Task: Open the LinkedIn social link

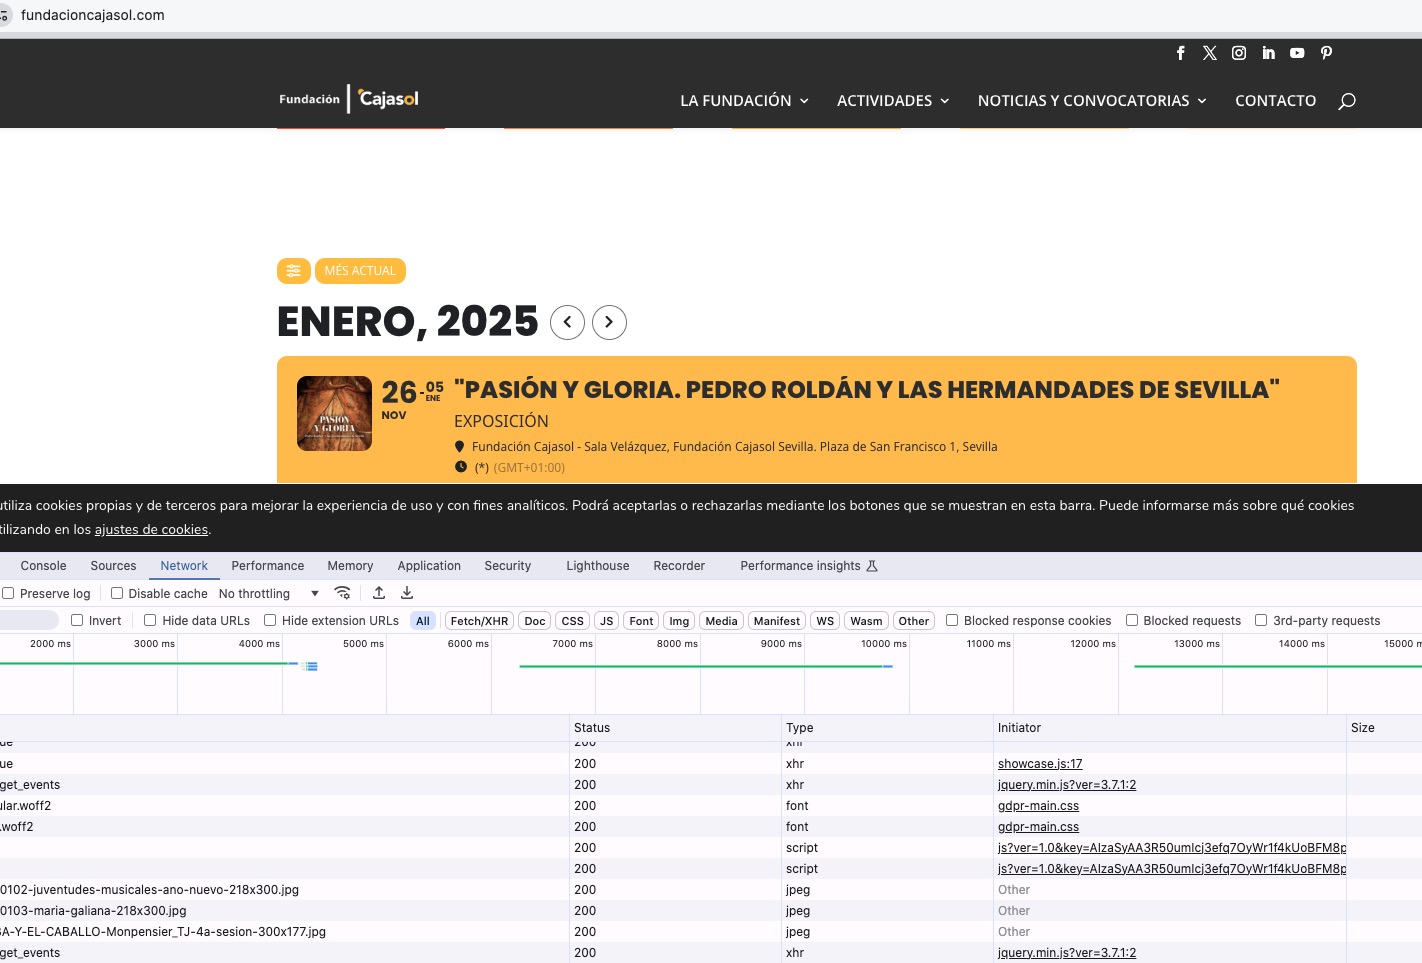Action: point(1268,53)
